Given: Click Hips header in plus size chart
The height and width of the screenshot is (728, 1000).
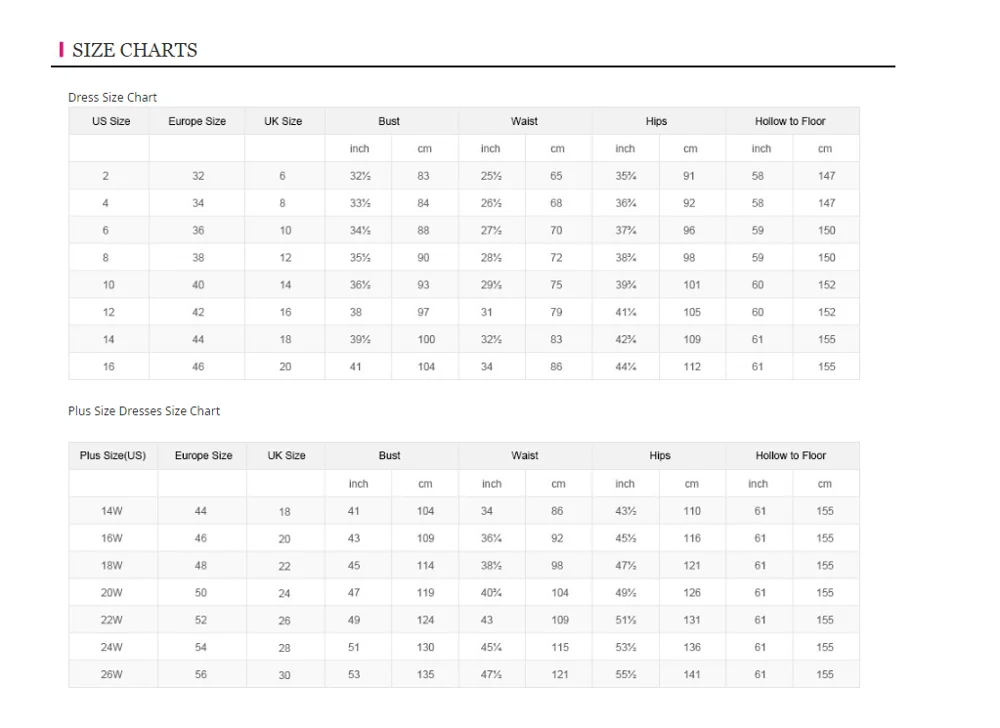Looking at the screenshot, I should tap(660, 456).
